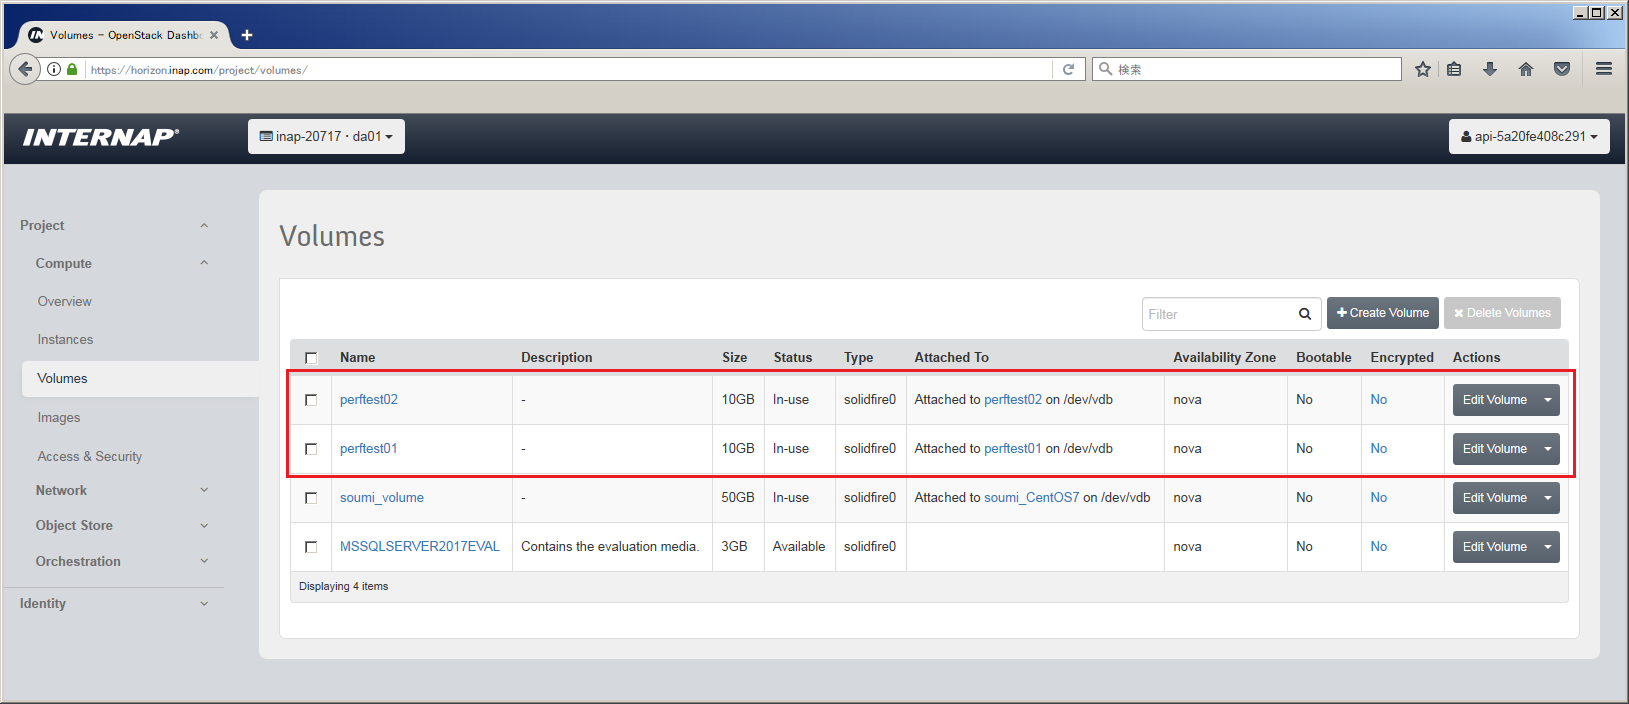Click the browser back arrow button

25,69
